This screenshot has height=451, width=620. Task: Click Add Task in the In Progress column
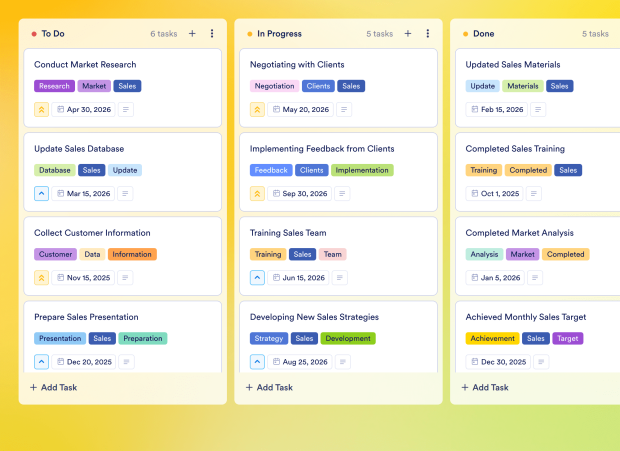[270, 387]
